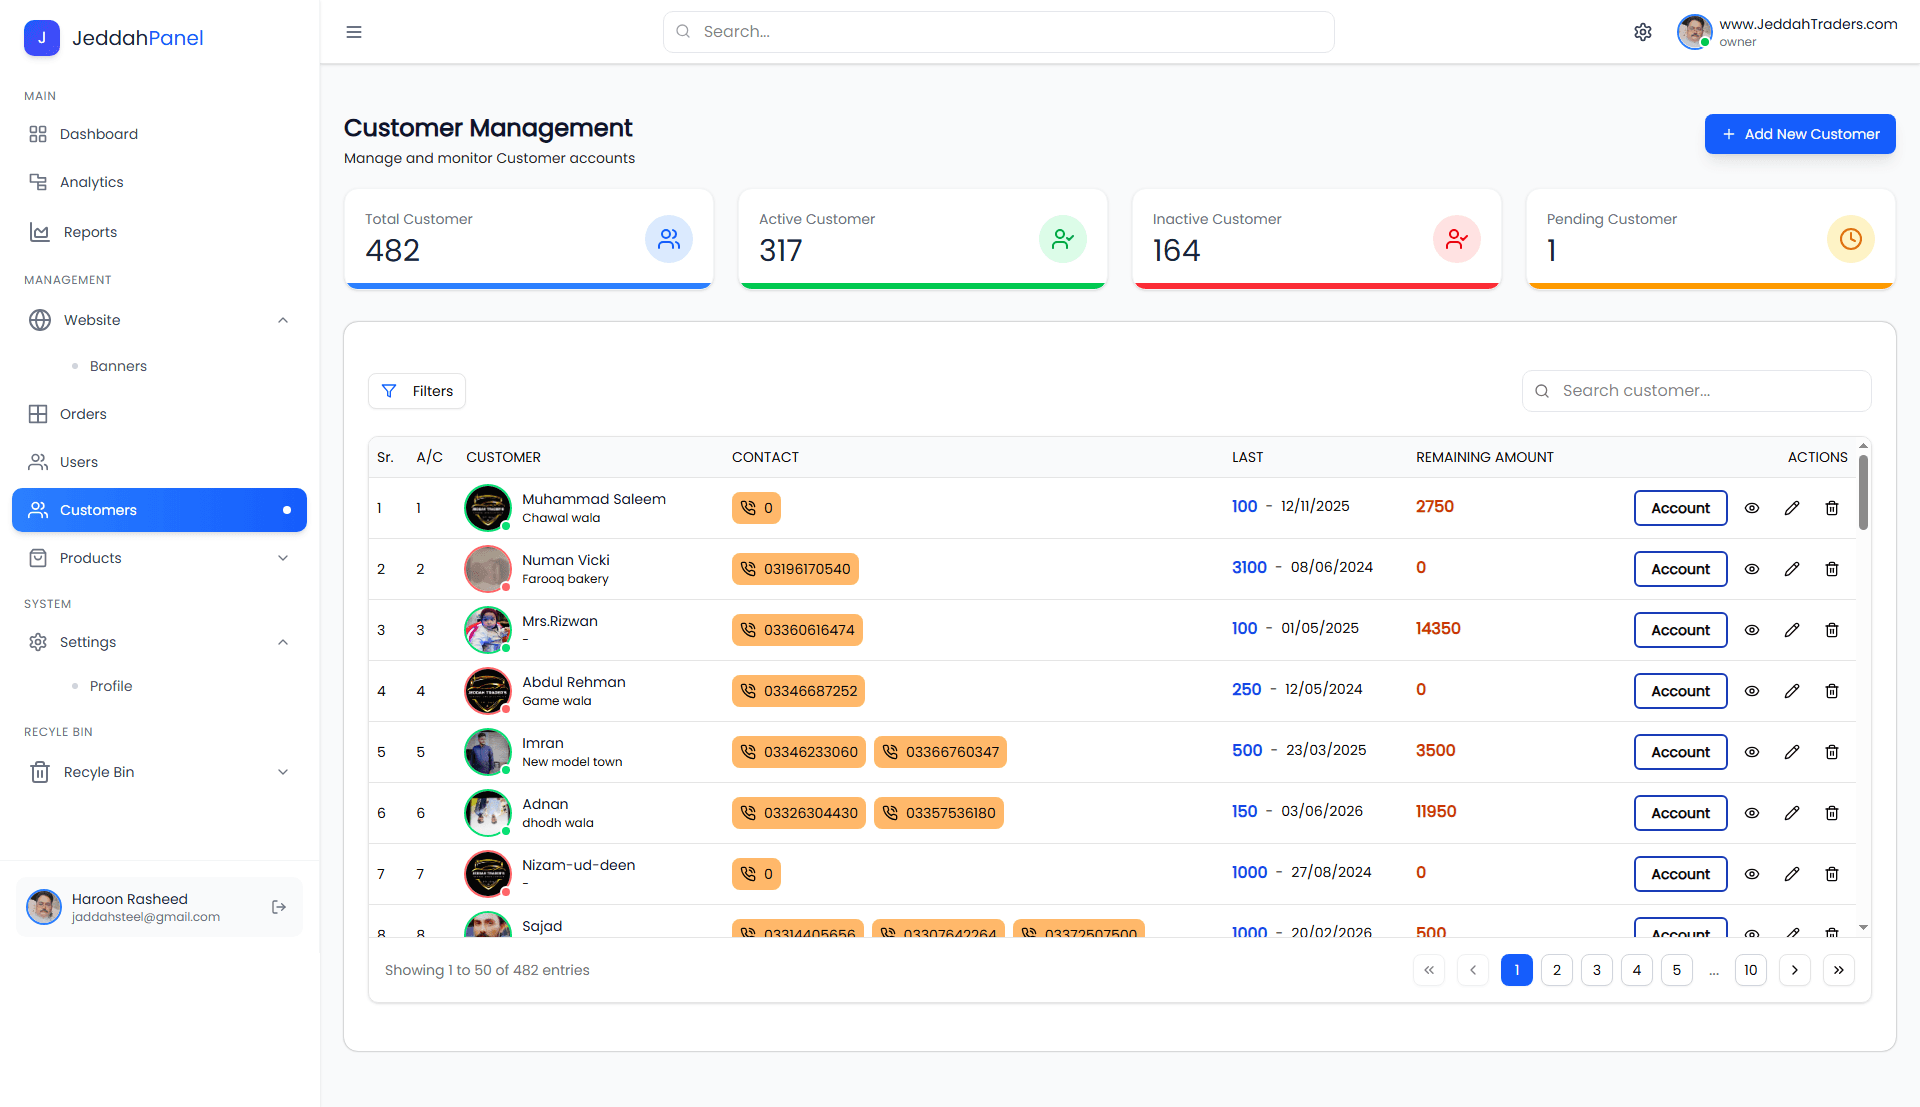Edit Adnan's record with pencil icon
Screen dimensions: 1920x1107
click(x=1792, y=813)
